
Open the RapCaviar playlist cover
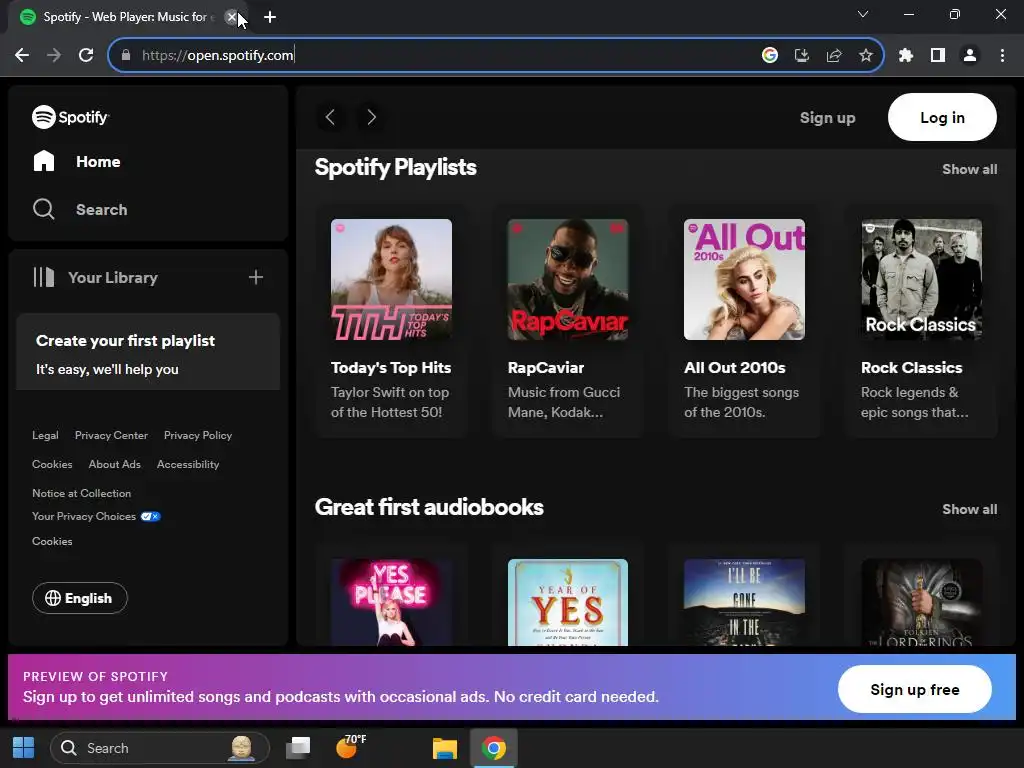click(x=568, y=280)
